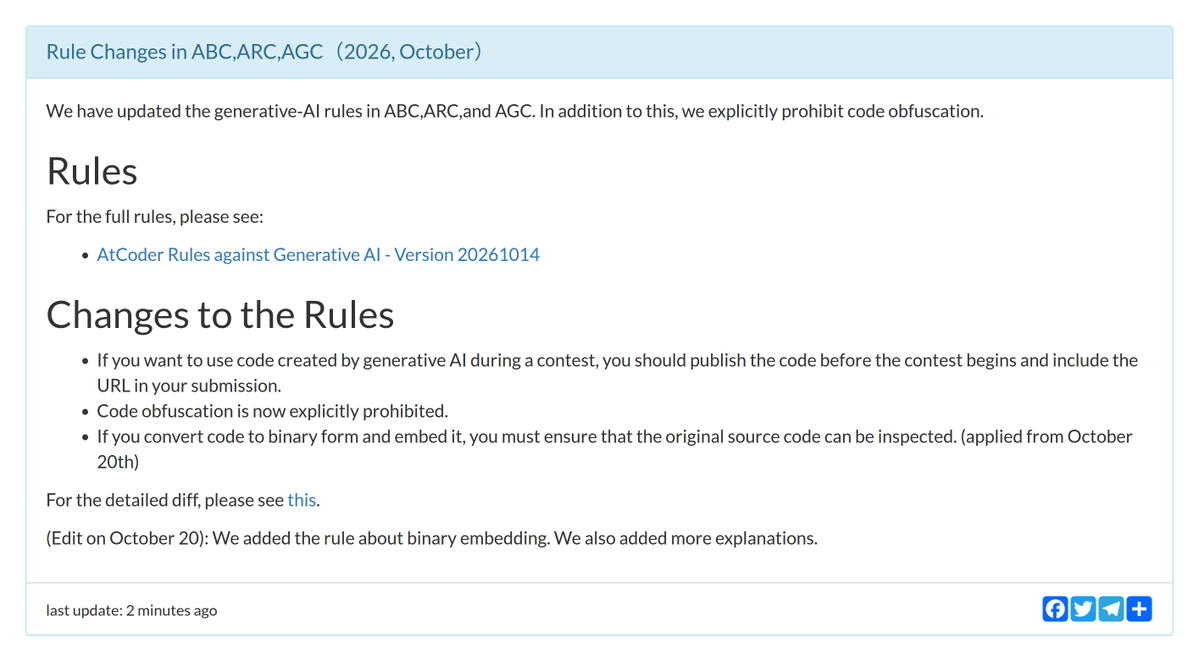Click 'last update: 2 minutes ago' text
Image resolution: width=1199 pixels, height=661 pixels.
pyautogui.click(x=132, y=611)
